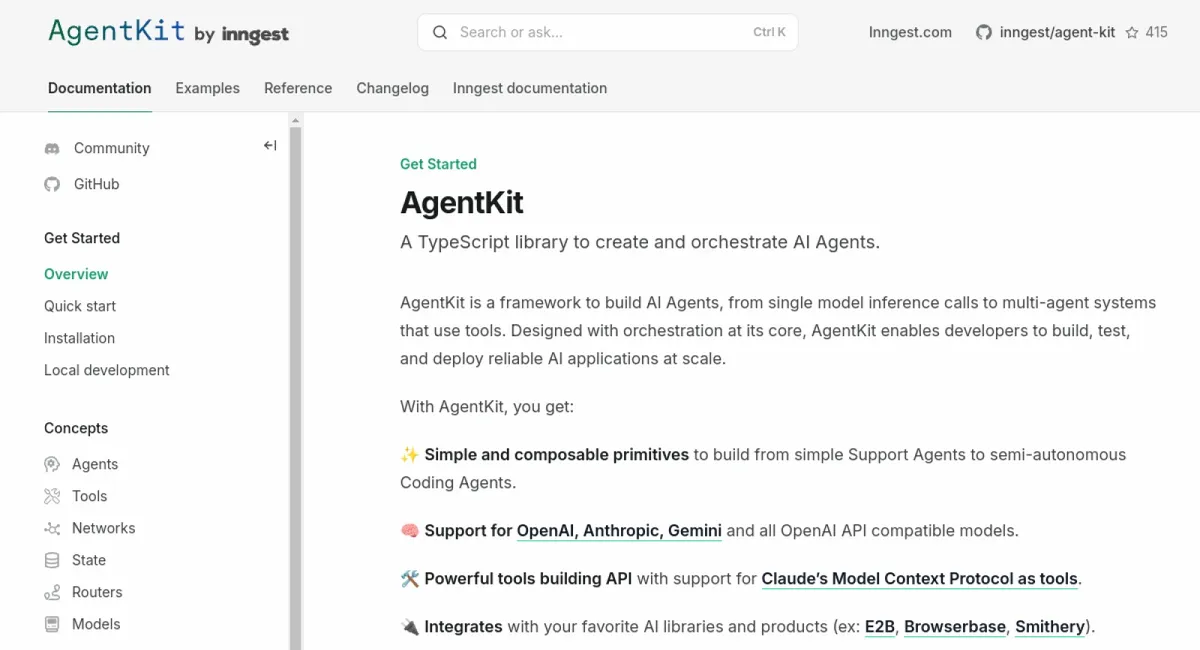Open the OpenAI, Anthropic, Gemini link
This screenshot has height=650, width=1200.
pos(619,530)
